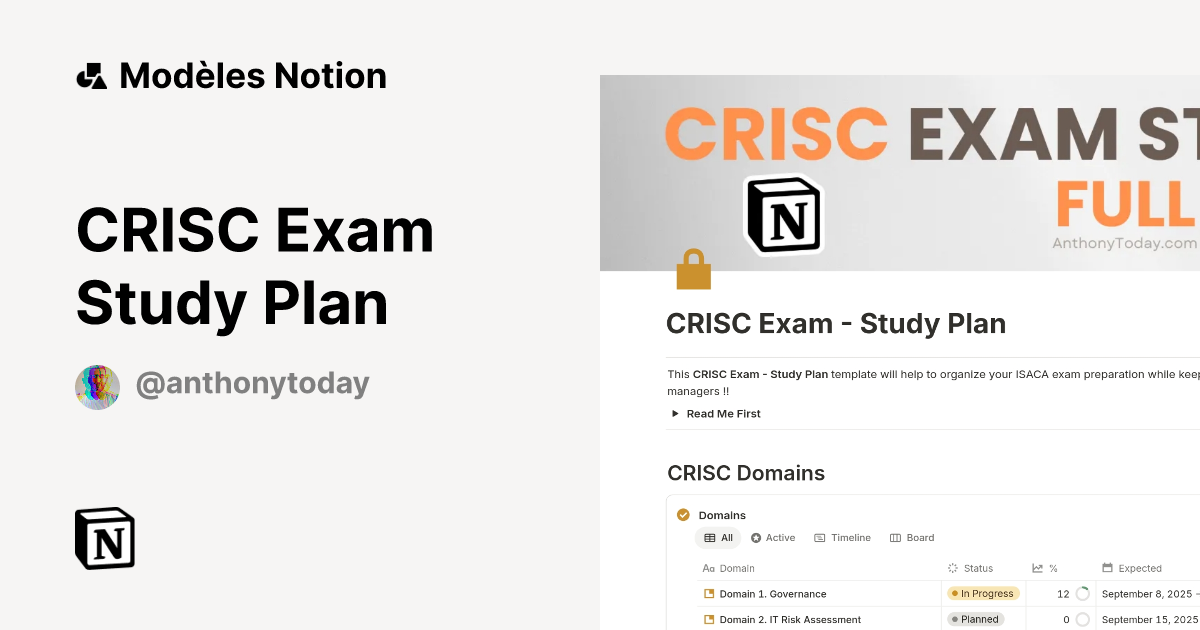Switch to the Active view tab
Image resolution: width=1200 pixels, height=630 pixels.
coord(773,538)
